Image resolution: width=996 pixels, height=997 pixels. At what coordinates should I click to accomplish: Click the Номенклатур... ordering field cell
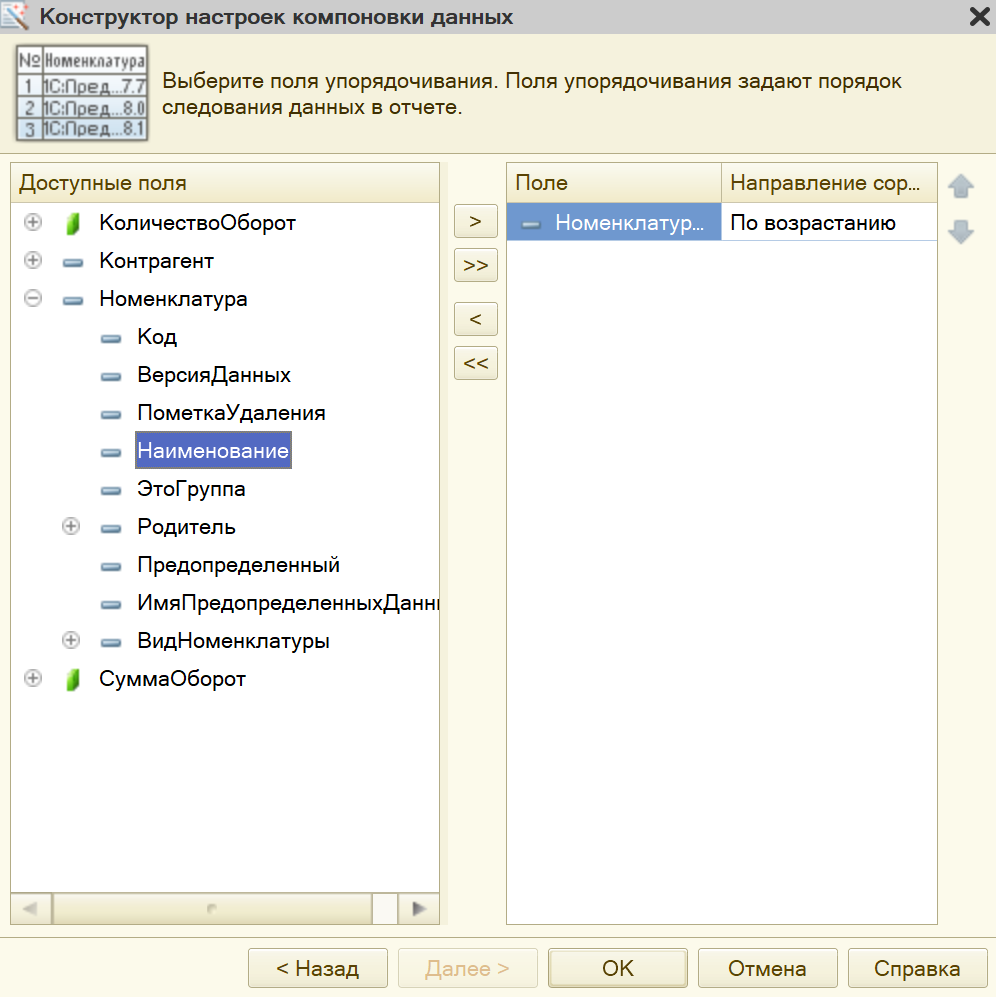[614, 222]
